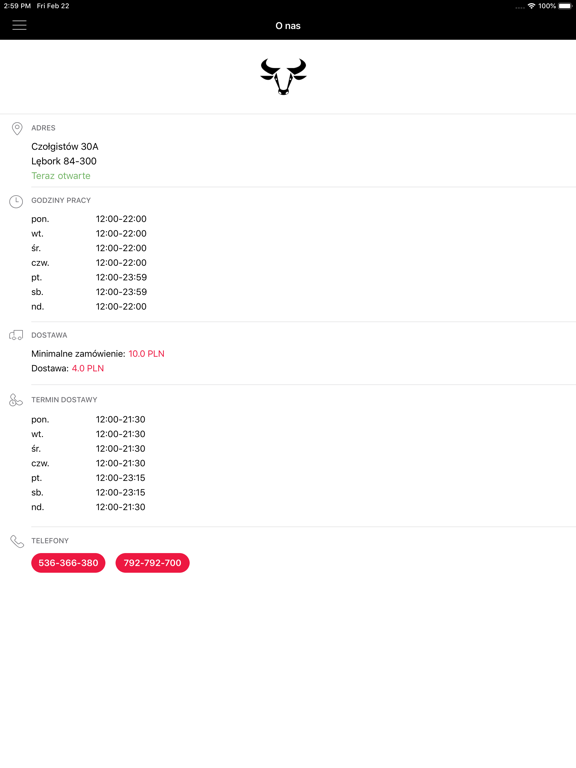Screen dimensions: 576x768
Task: Tap the bull head logo
Action: click(x=283, y=76)
